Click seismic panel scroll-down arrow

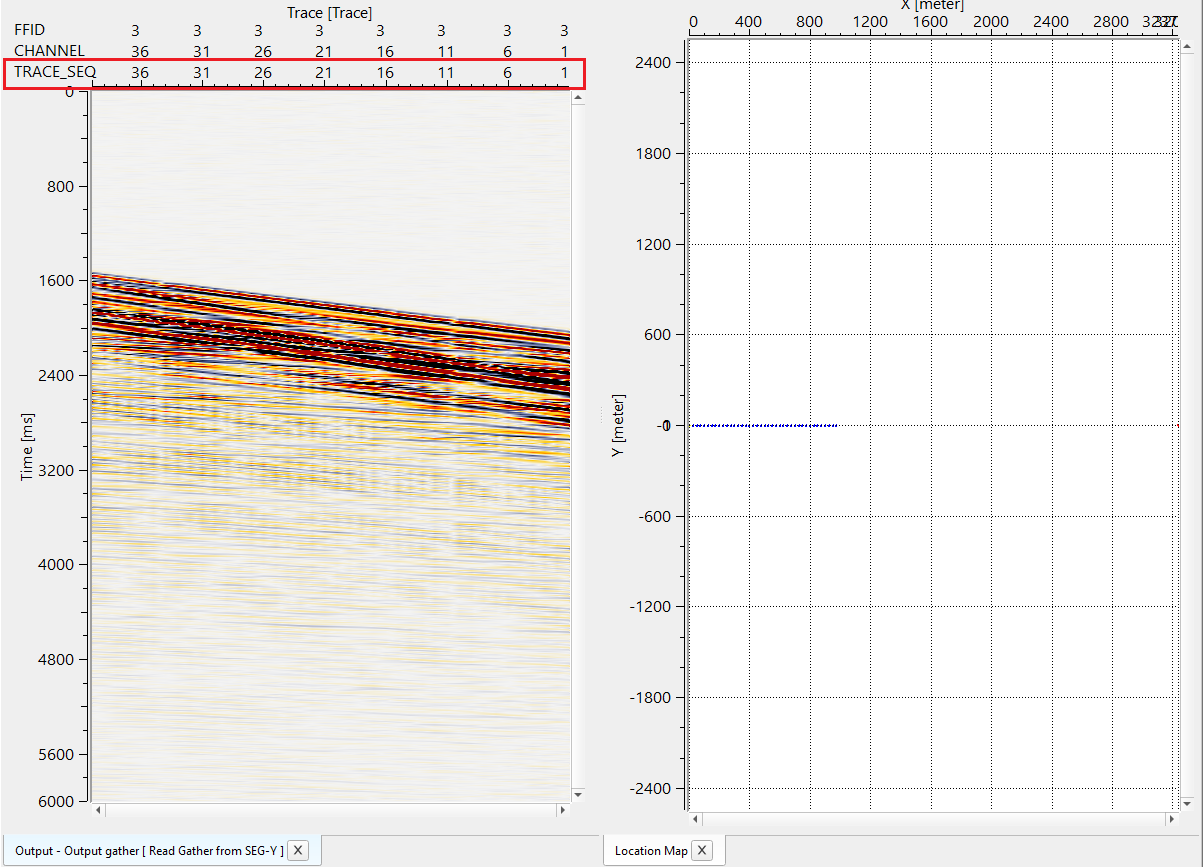coord(578,794)
